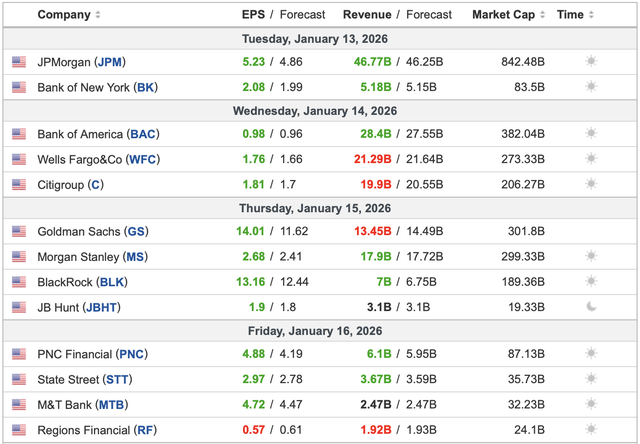Screen dimensions: 640x444
Task: Open the JBHT ticker link
Action: (x=102, y=308)
